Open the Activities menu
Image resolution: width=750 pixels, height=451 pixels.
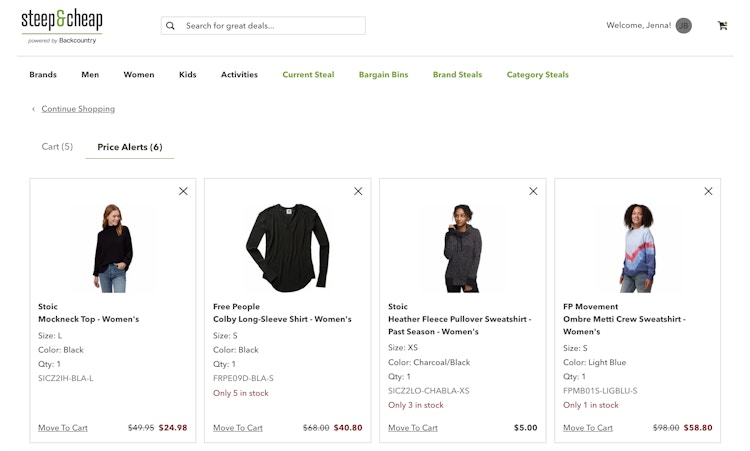[239, 75]
